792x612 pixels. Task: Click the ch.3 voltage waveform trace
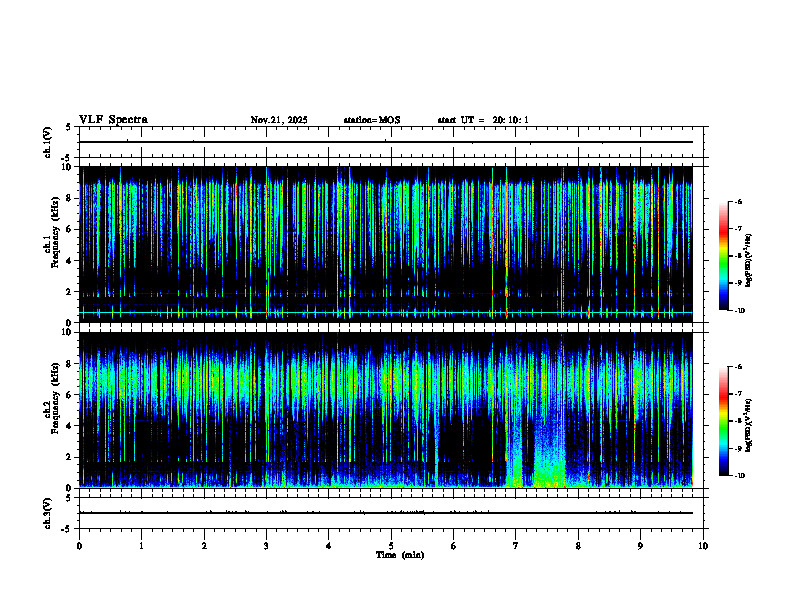pyautogui.click(x=386, y=513)
